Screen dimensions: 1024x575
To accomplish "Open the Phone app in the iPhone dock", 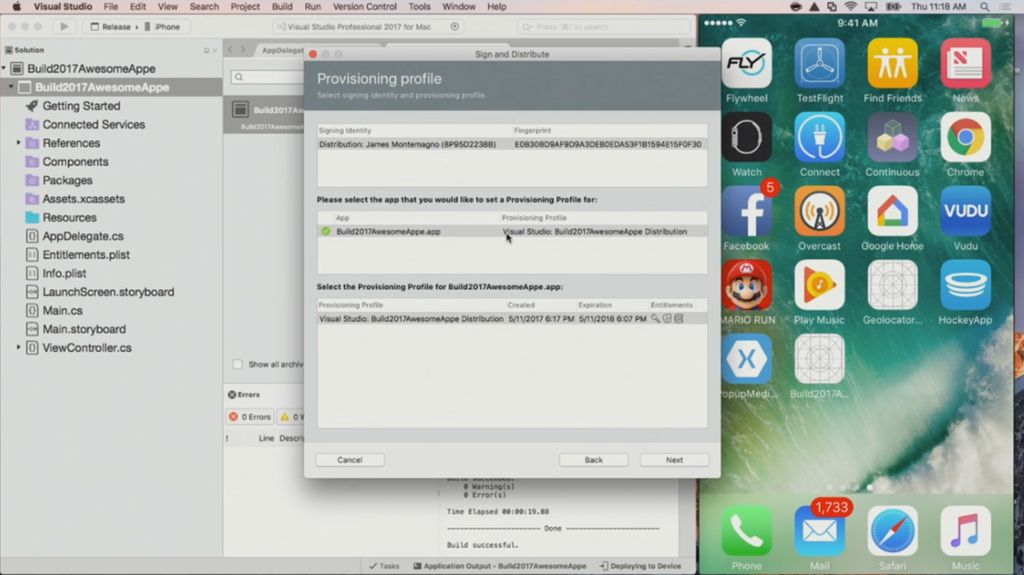I will (746, 531).
